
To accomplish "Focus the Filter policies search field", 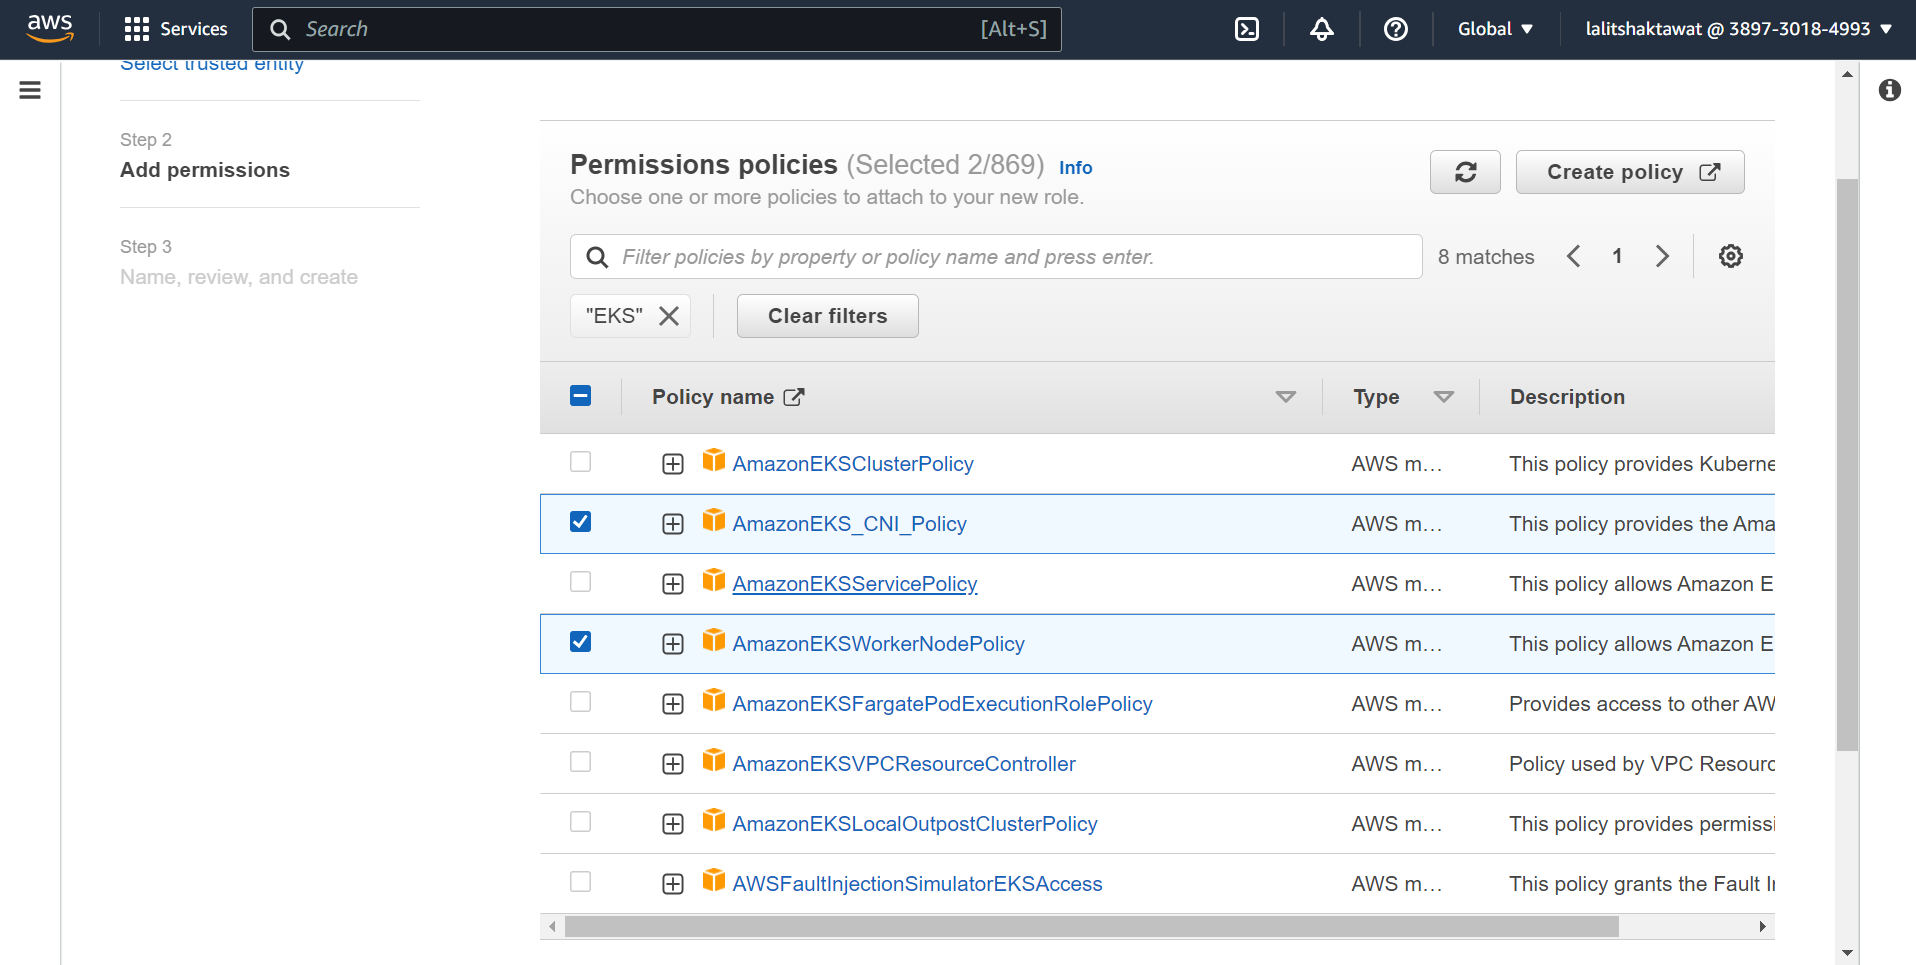I will click(x=996, y=257).
